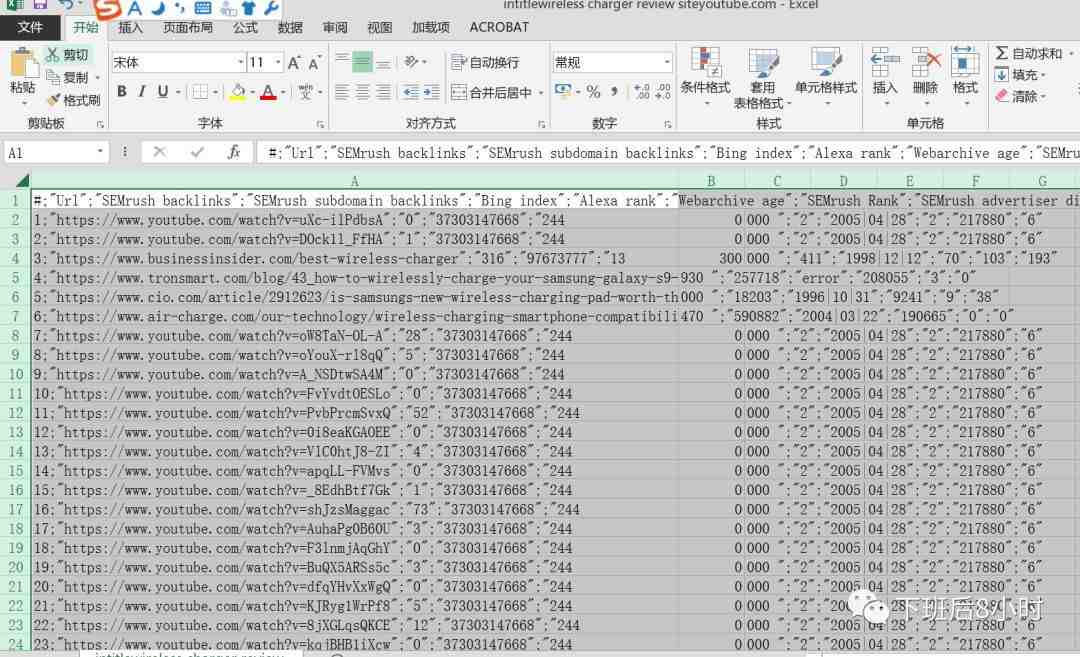The width and height of the screenshot is (1080, 657).
Task: Open the File (文件) tab
Action: pyautogui.click(x=30, y=28)
